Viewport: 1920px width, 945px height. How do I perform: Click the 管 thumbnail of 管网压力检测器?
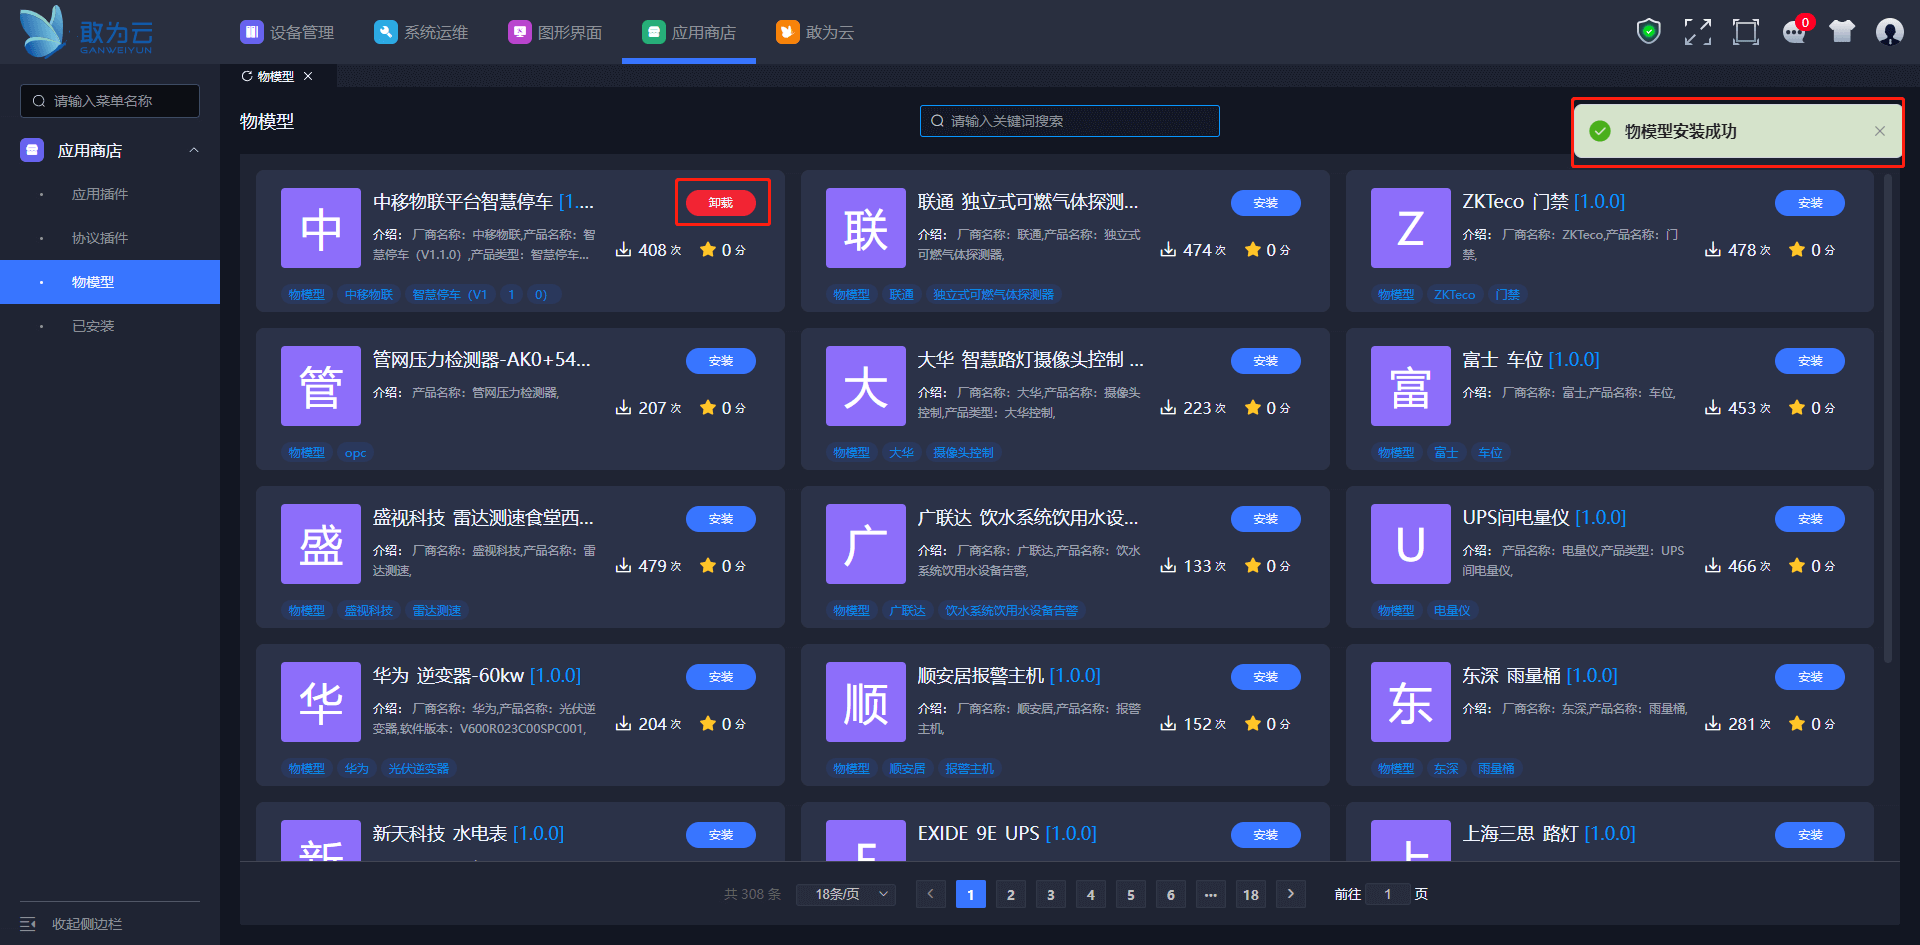pos(321,386)
